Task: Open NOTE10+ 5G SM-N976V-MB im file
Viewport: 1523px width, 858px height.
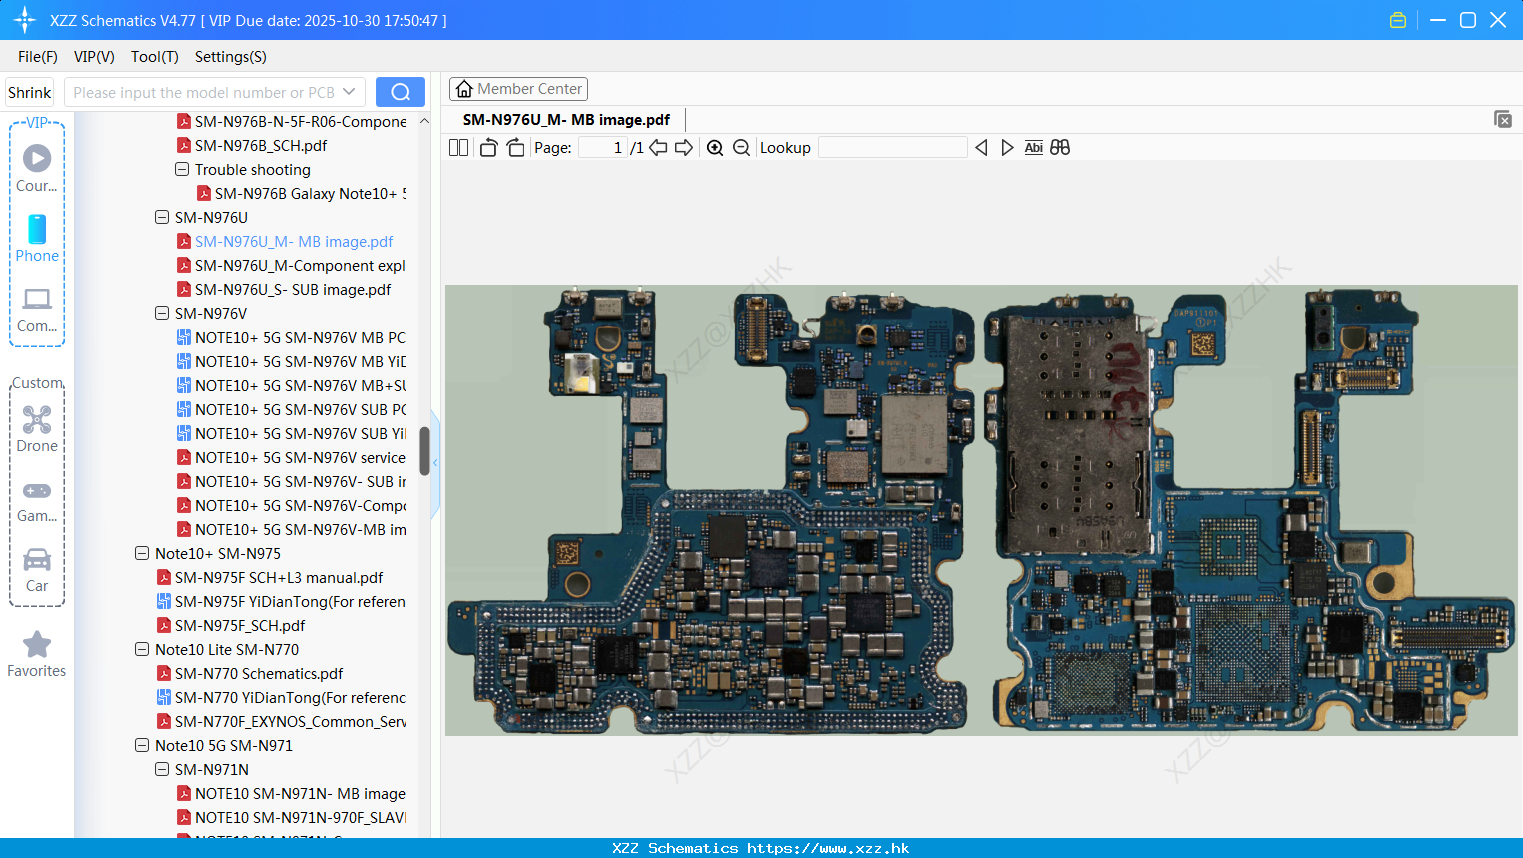Action: tap(291, 529)
